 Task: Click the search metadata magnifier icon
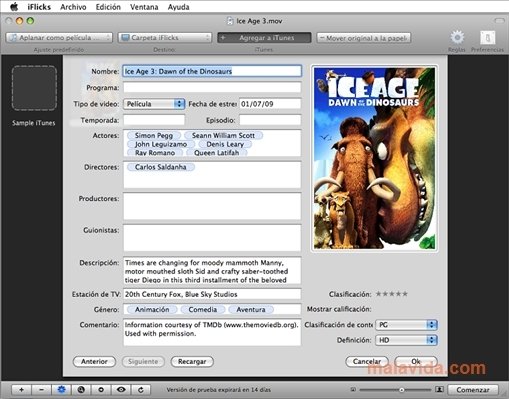click(81, 389)
